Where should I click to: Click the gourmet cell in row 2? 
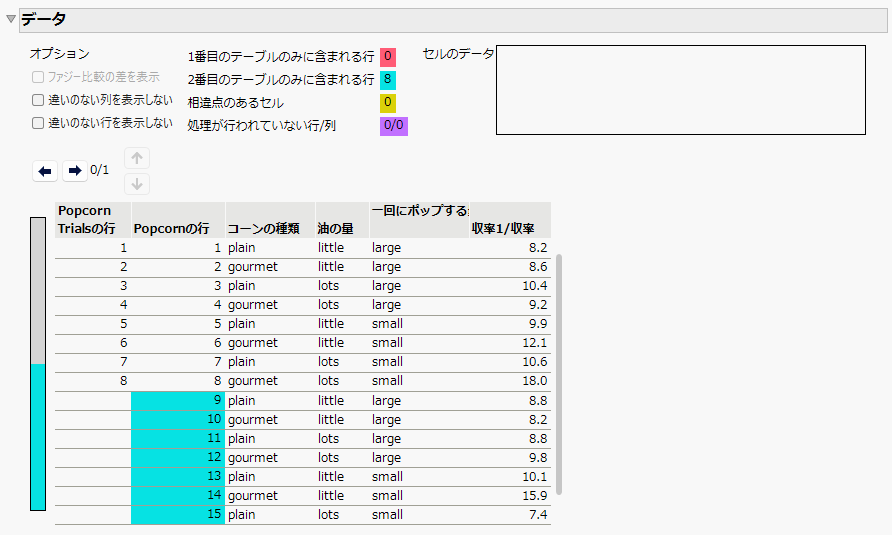tap(253, 267)
